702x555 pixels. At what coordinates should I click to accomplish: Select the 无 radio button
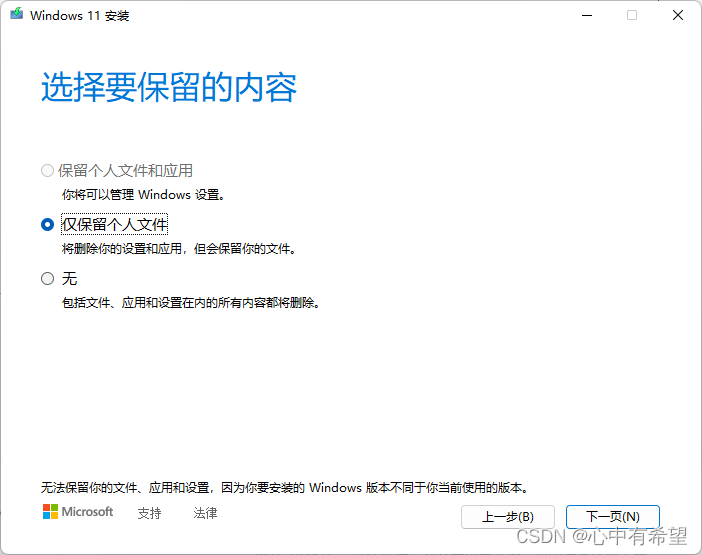[47, 278]
